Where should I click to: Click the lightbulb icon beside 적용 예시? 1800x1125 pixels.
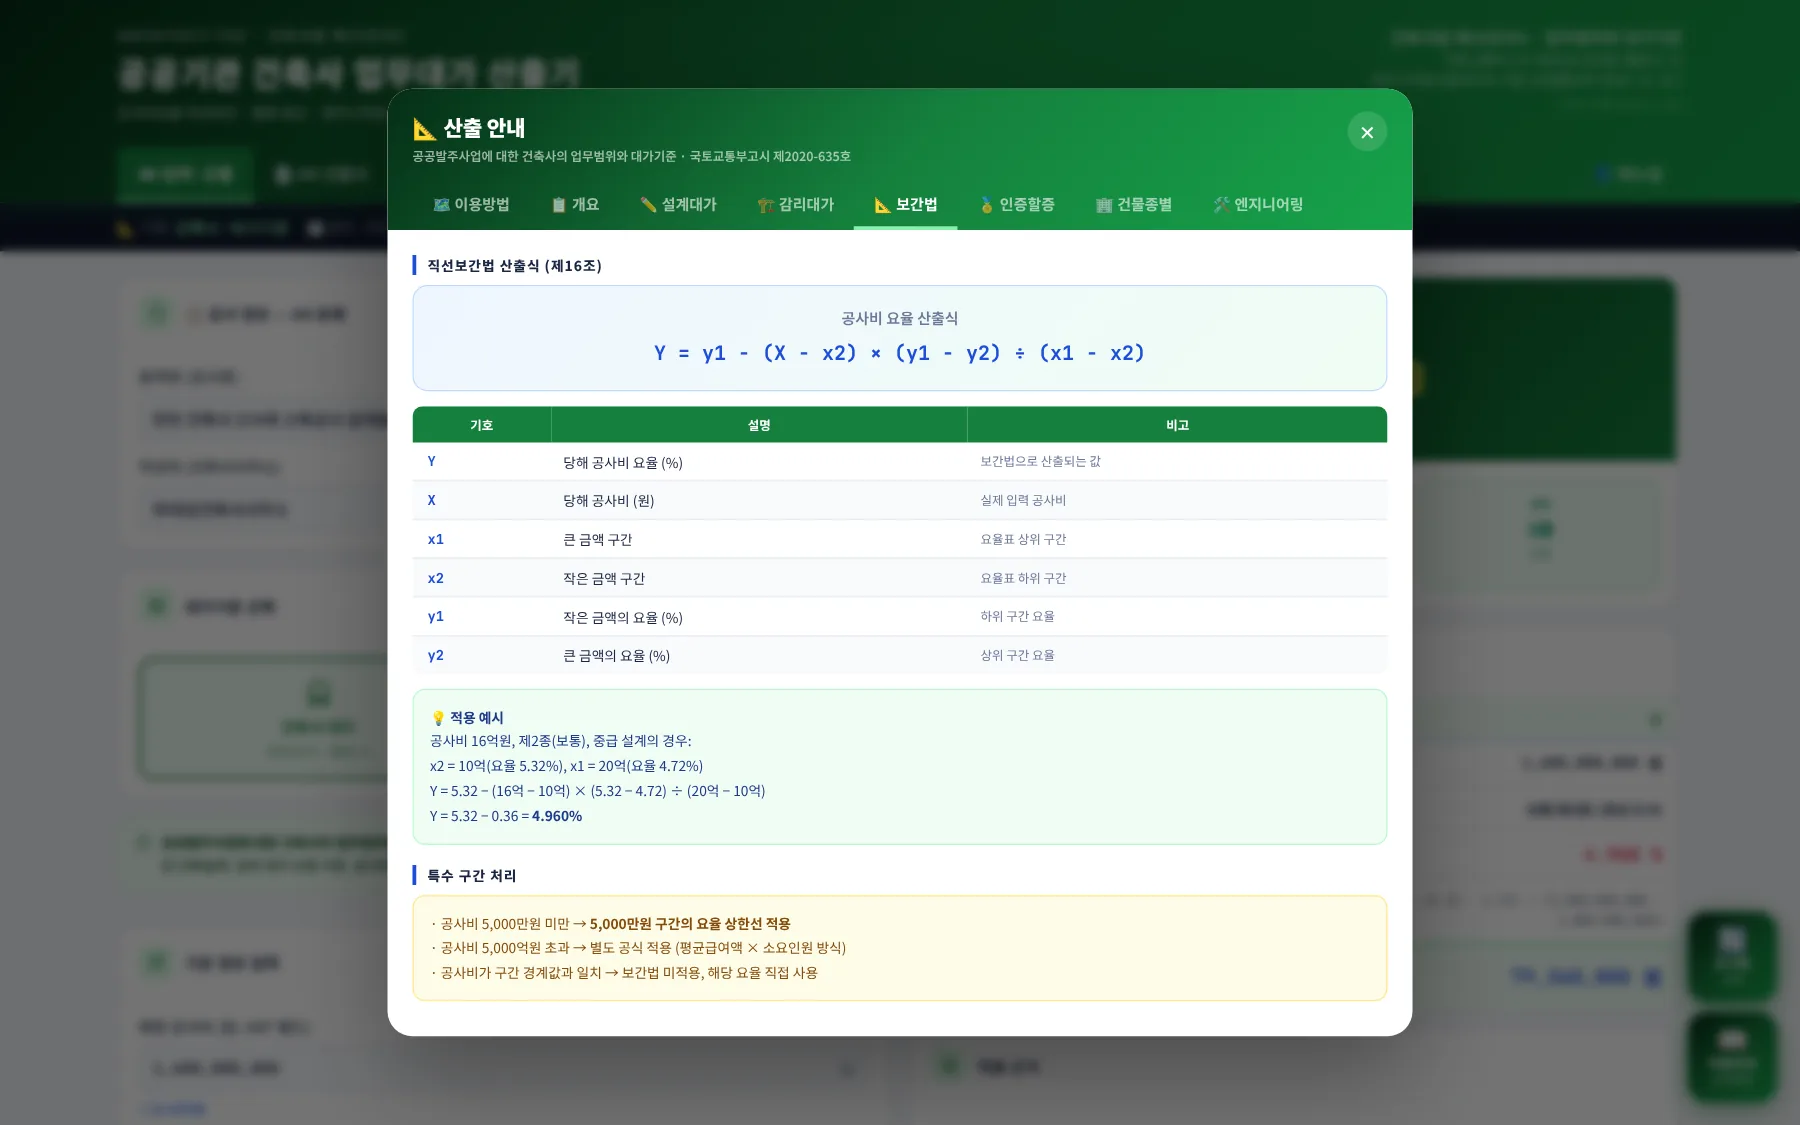[438, 718]
